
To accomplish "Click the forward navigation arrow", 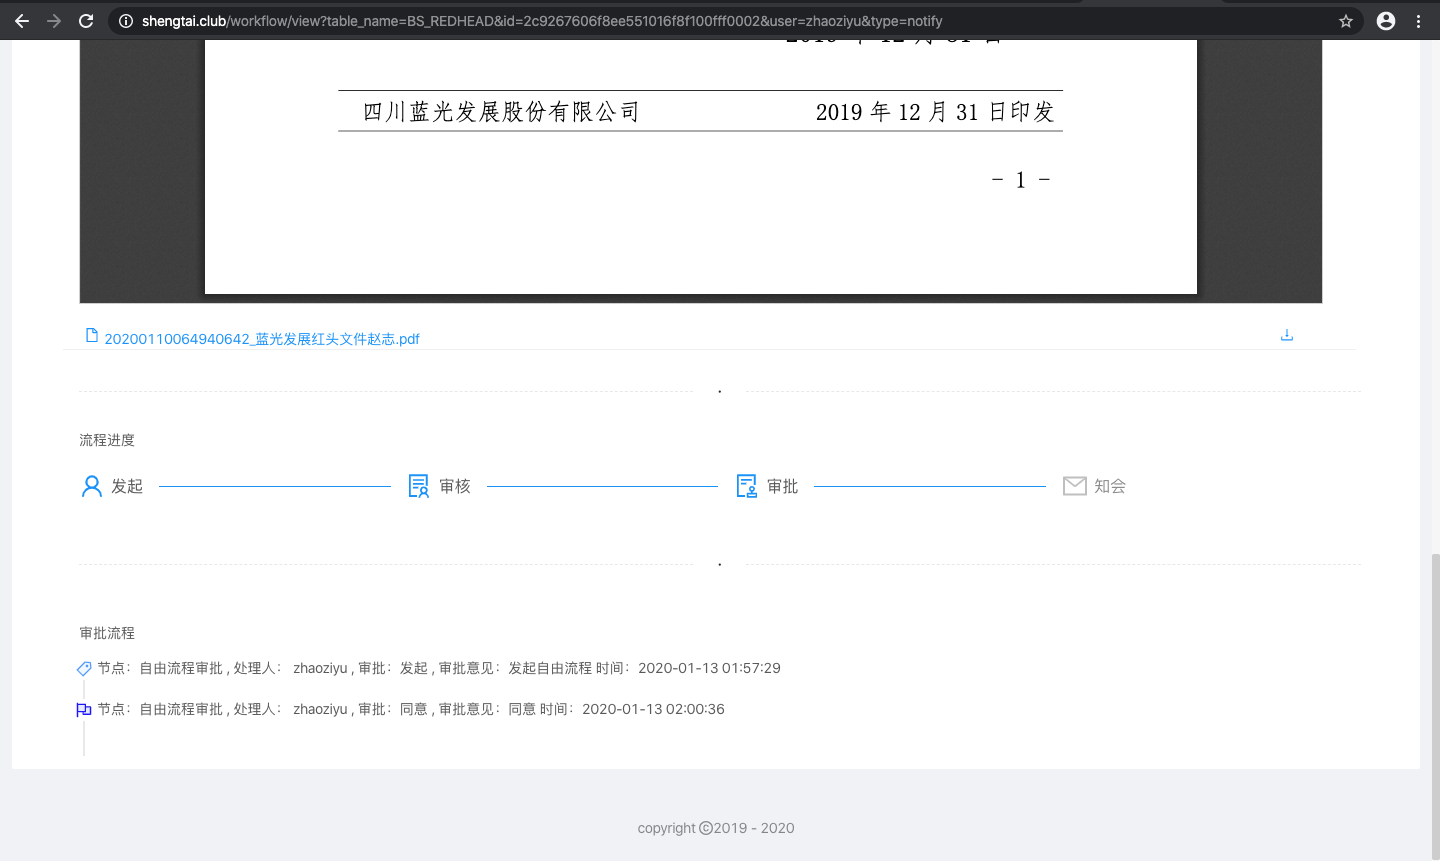I will tap(54, 20).
